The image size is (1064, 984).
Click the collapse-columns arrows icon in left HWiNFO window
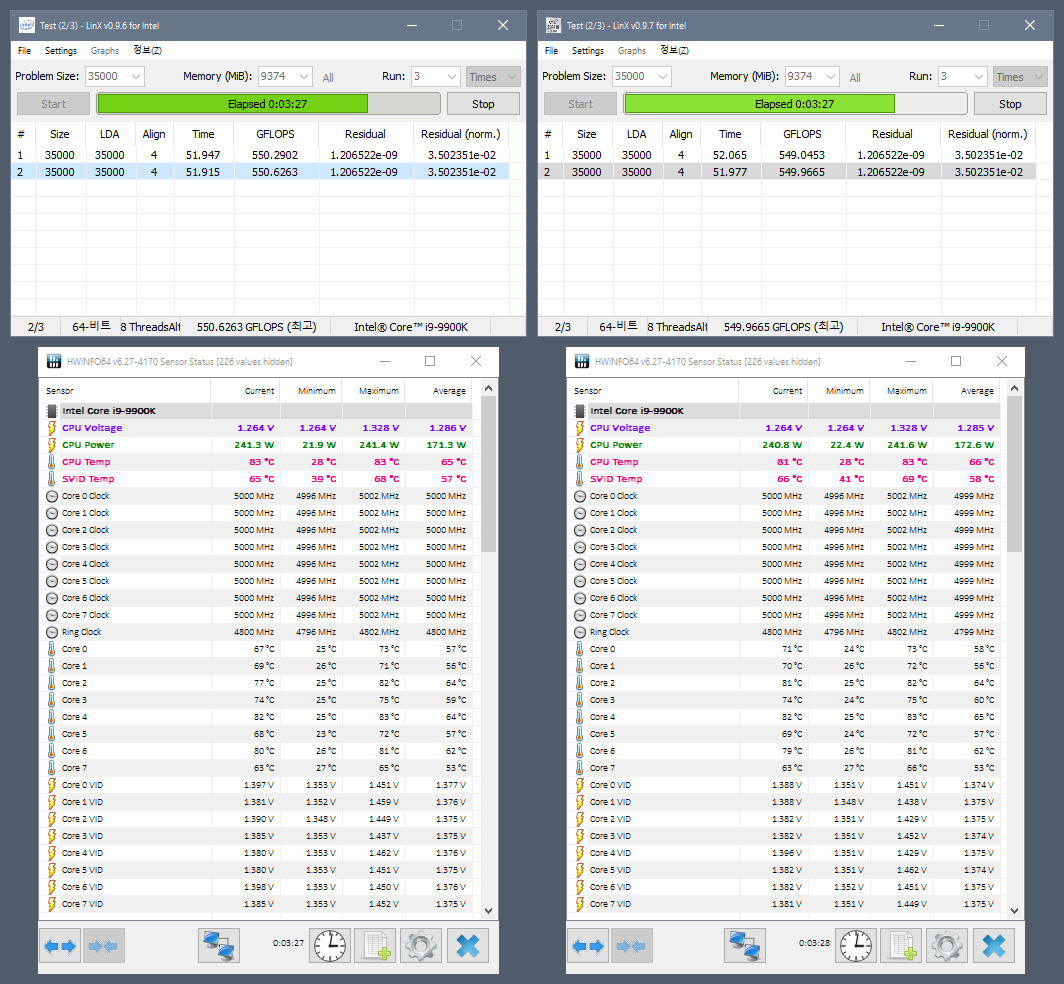point(103,945)
